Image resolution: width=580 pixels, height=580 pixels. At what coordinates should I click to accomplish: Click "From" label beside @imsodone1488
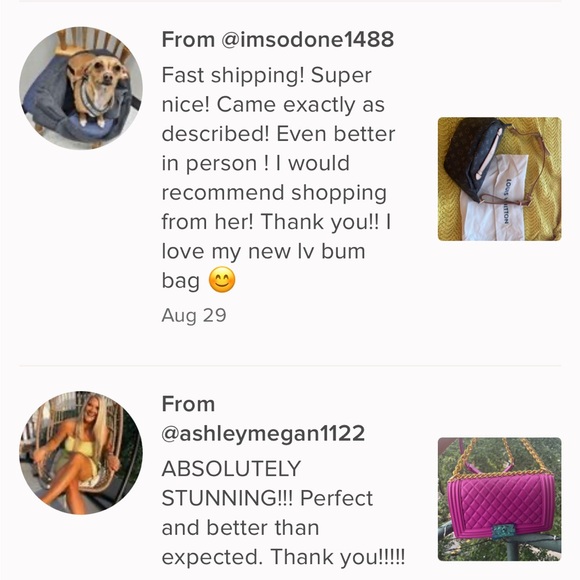point(188,39)
